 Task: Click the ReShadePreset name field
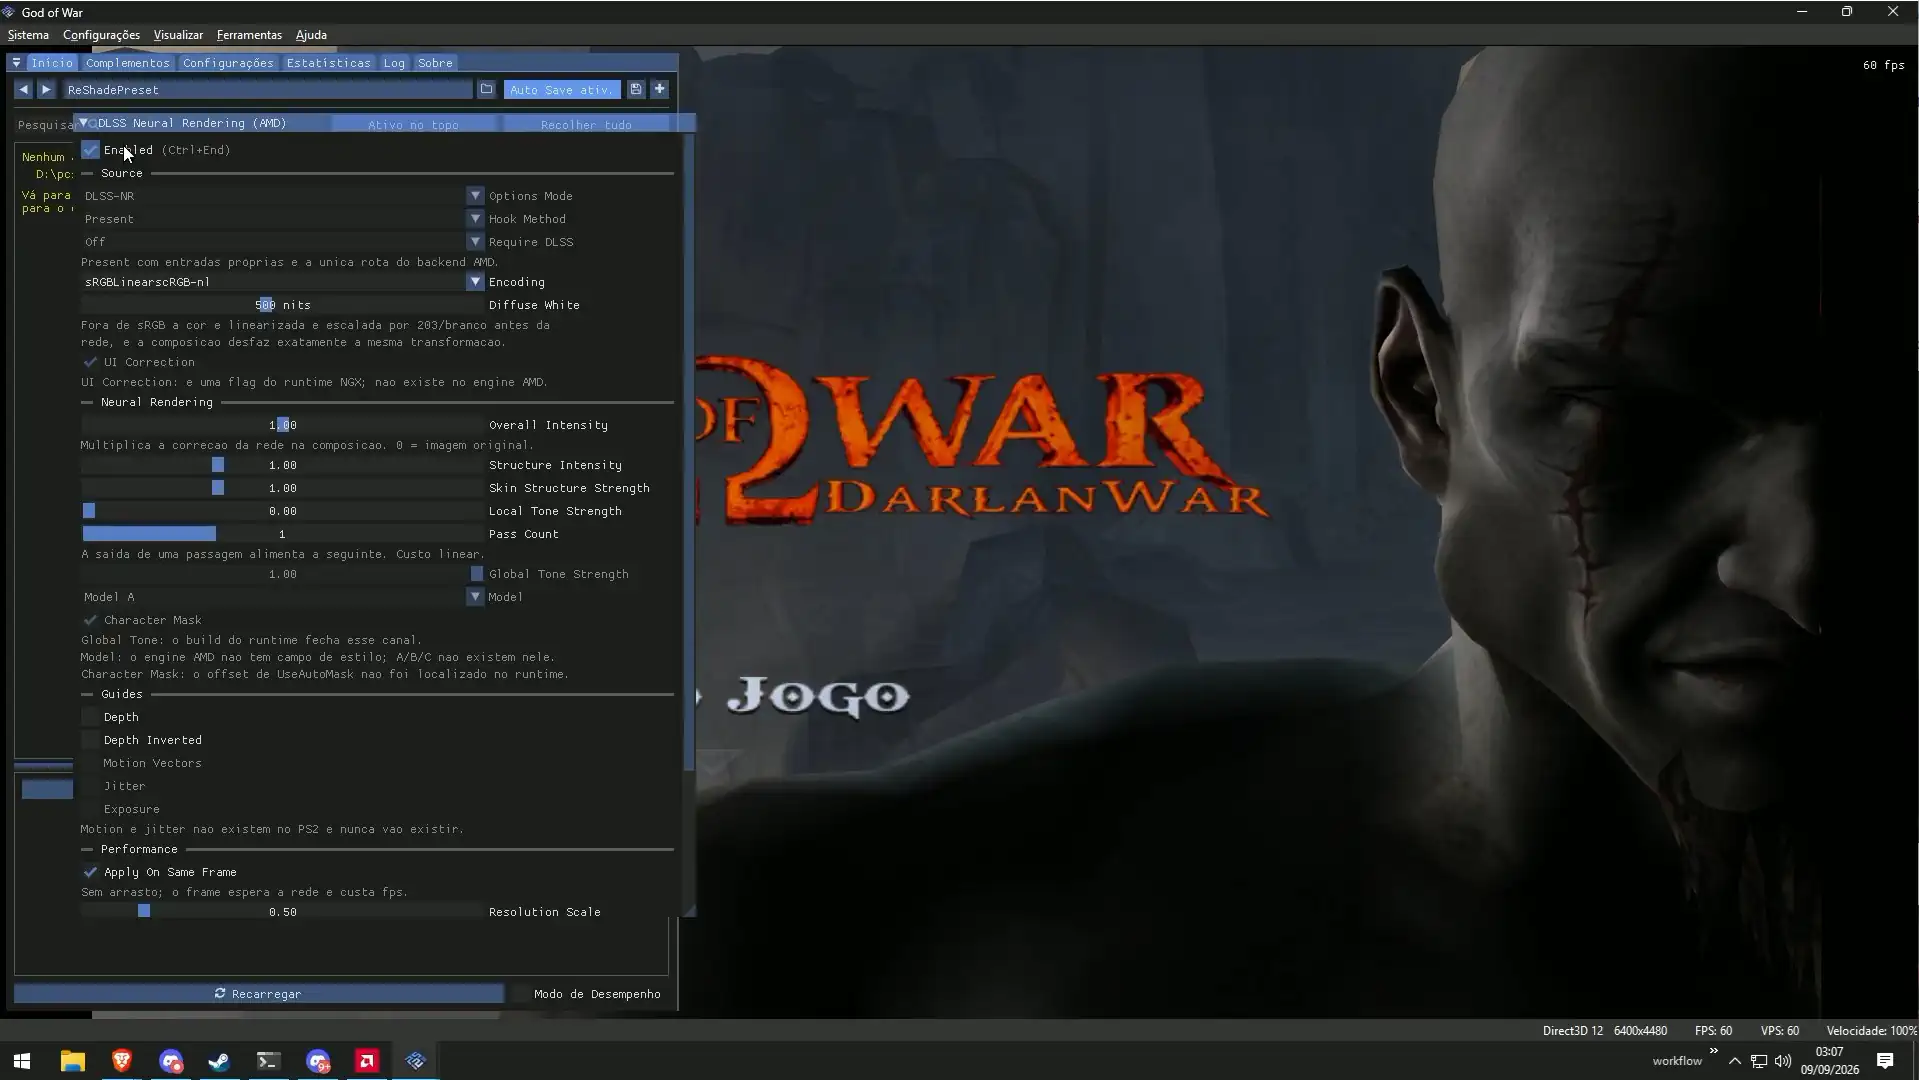(x=267, y=90)
